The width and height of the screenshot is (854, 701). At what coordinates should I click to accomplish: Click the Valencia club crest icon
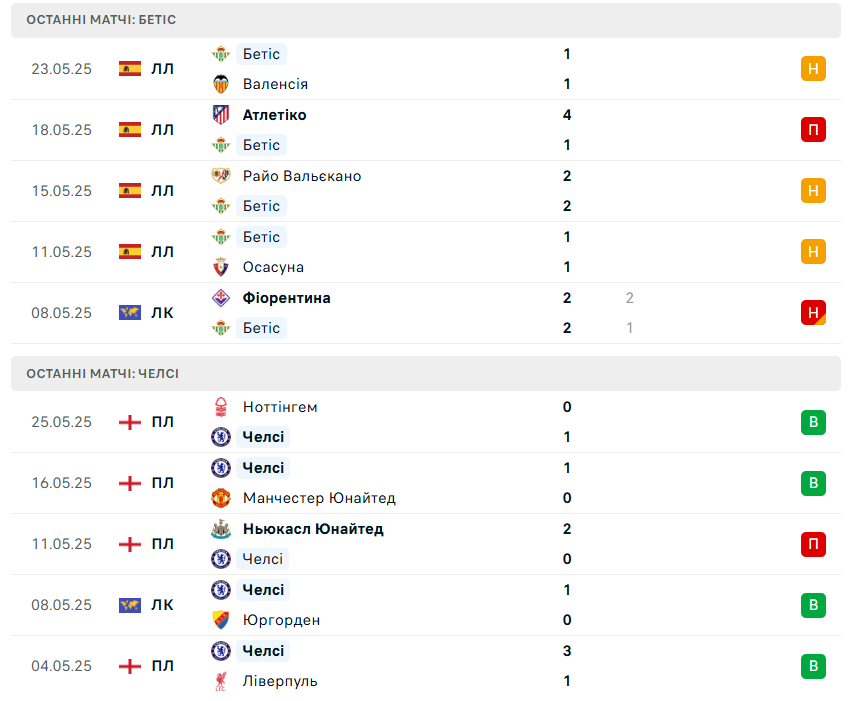tap(221, 84)
